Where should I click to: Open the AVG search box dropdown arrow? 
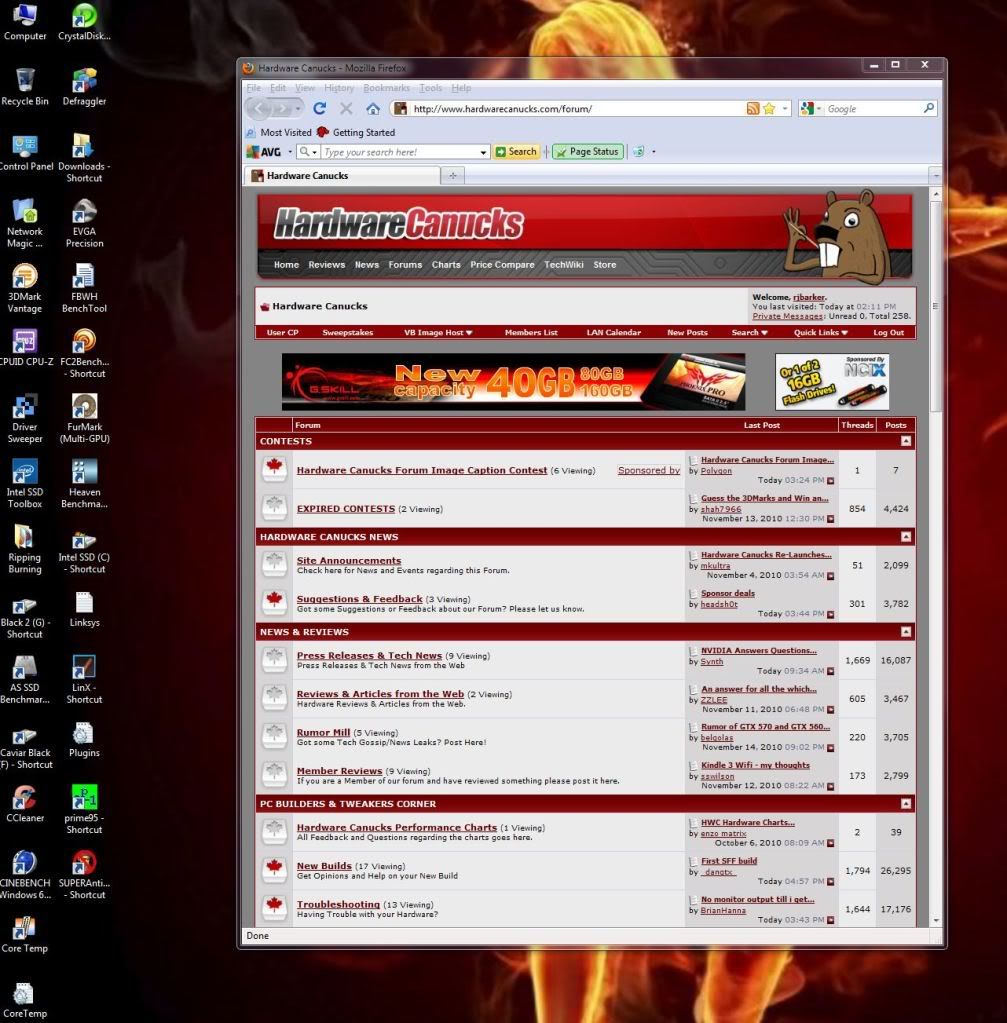pos(483,152)
